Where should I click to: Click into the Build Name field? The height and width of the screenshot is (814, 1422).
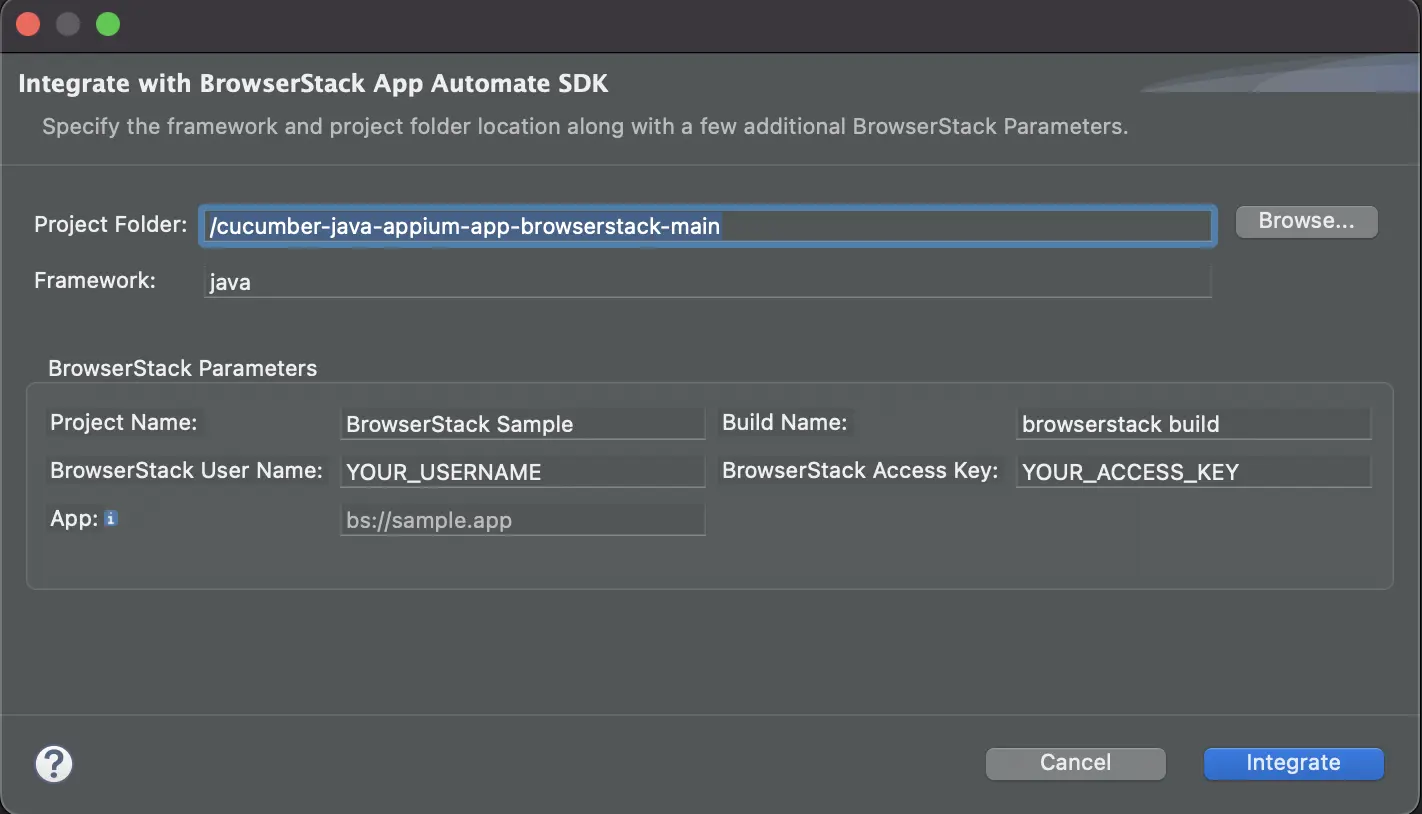point(1192,424)
